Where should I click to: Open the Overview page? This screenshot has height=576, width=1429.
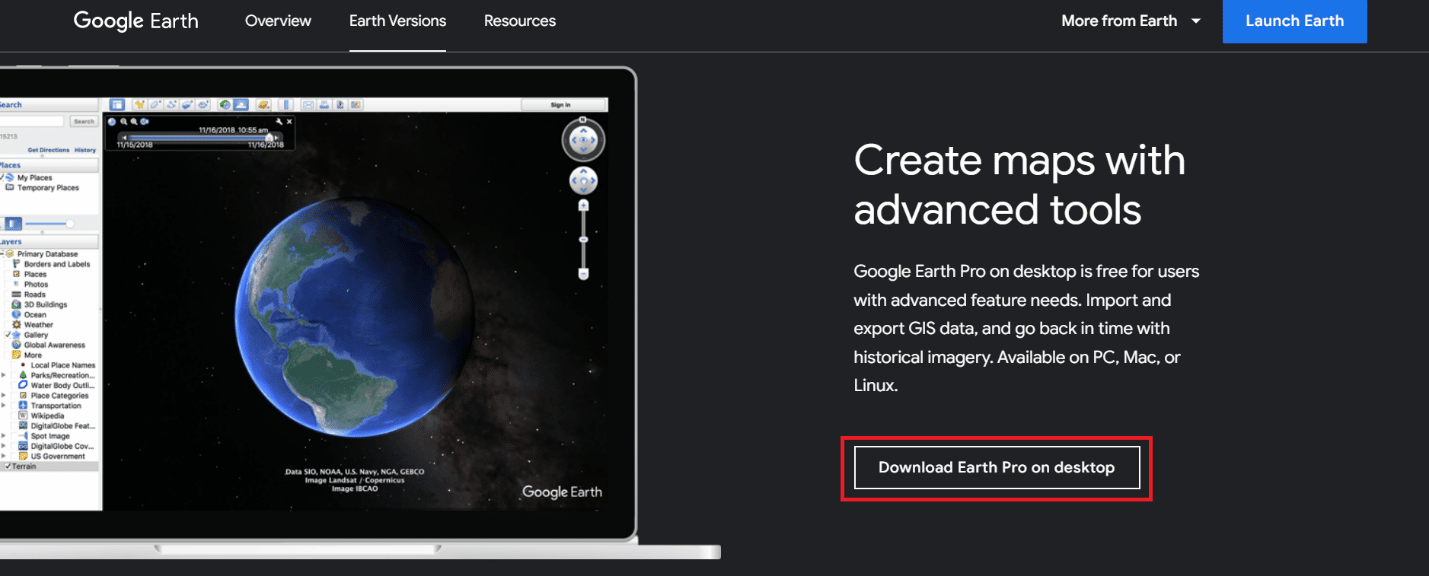tap(278, 20)
